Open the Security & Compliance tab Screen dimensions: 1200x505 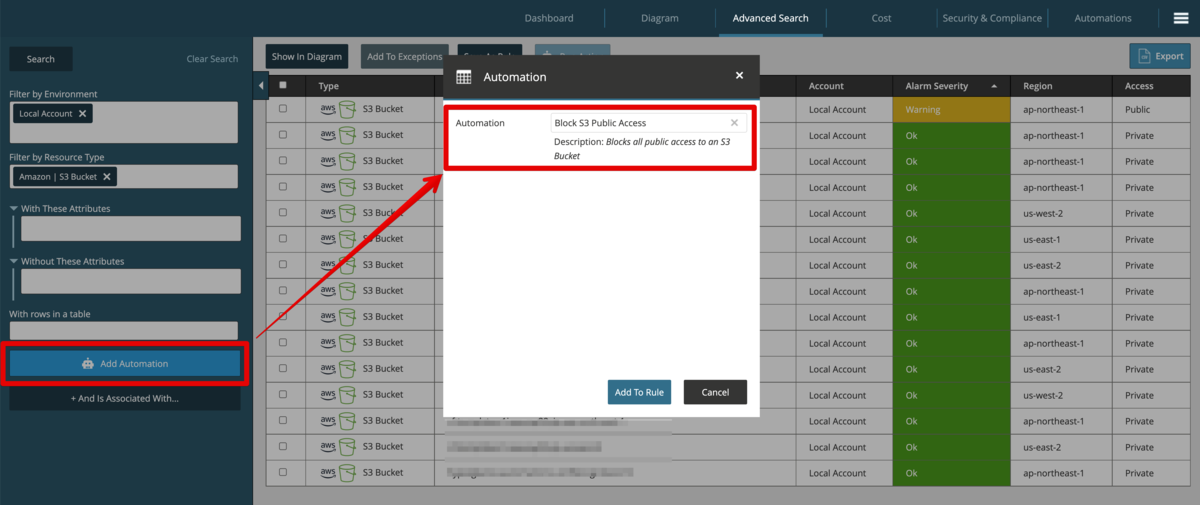[x=992, y=18]
